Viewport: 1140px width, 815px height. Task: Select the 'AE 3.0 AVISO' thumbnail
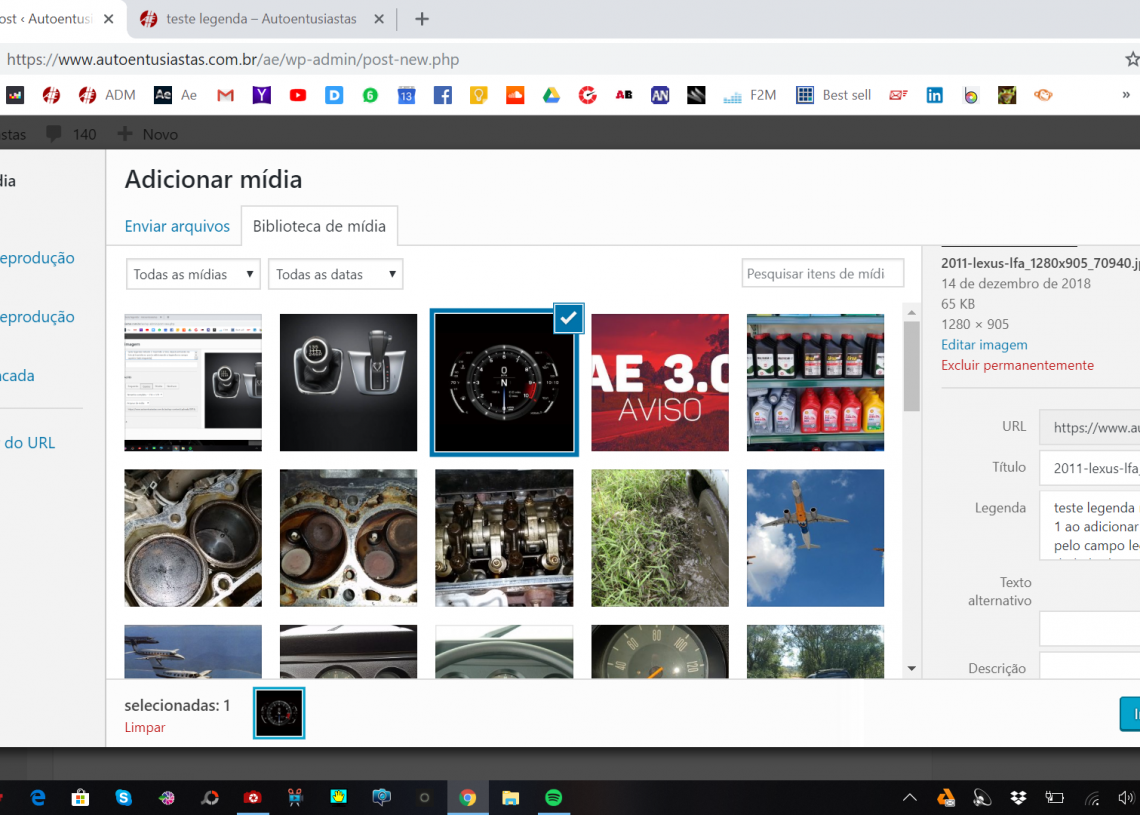tap(660, 383)
